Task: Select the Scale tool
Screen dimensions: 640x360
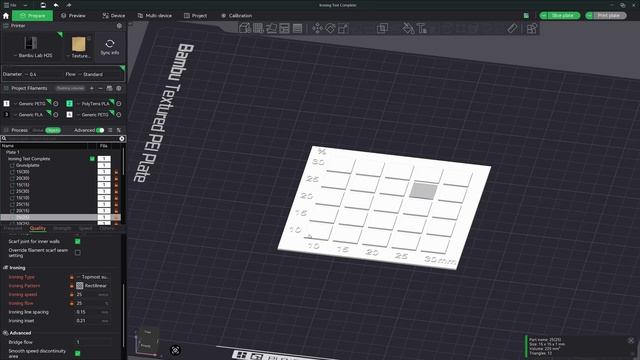Action: pyautogui.click(x=343, y=28)
